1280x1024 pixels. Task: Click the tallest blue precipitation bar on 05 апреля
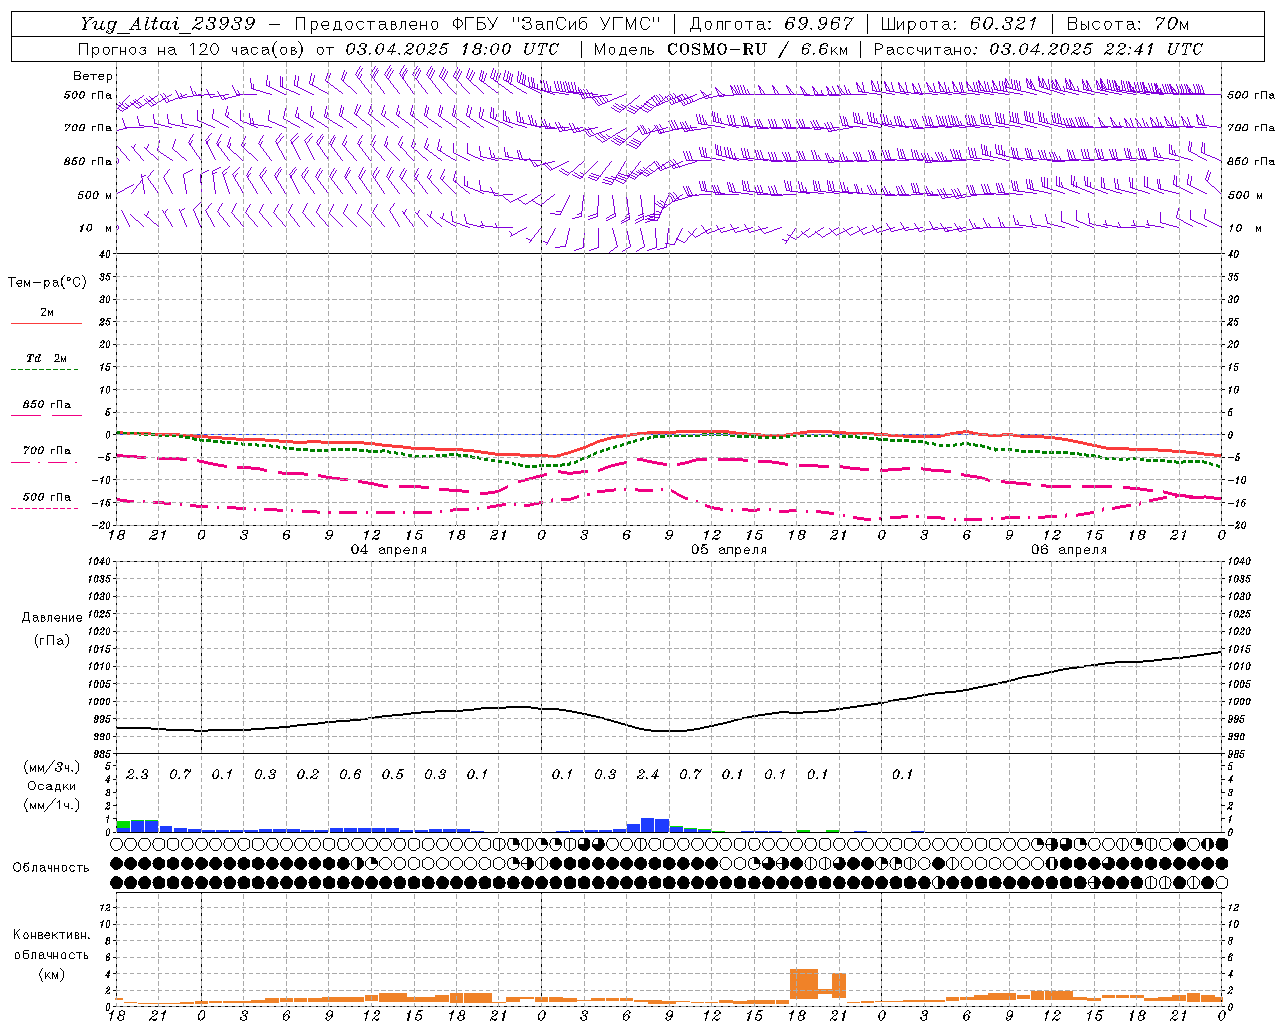648,825
